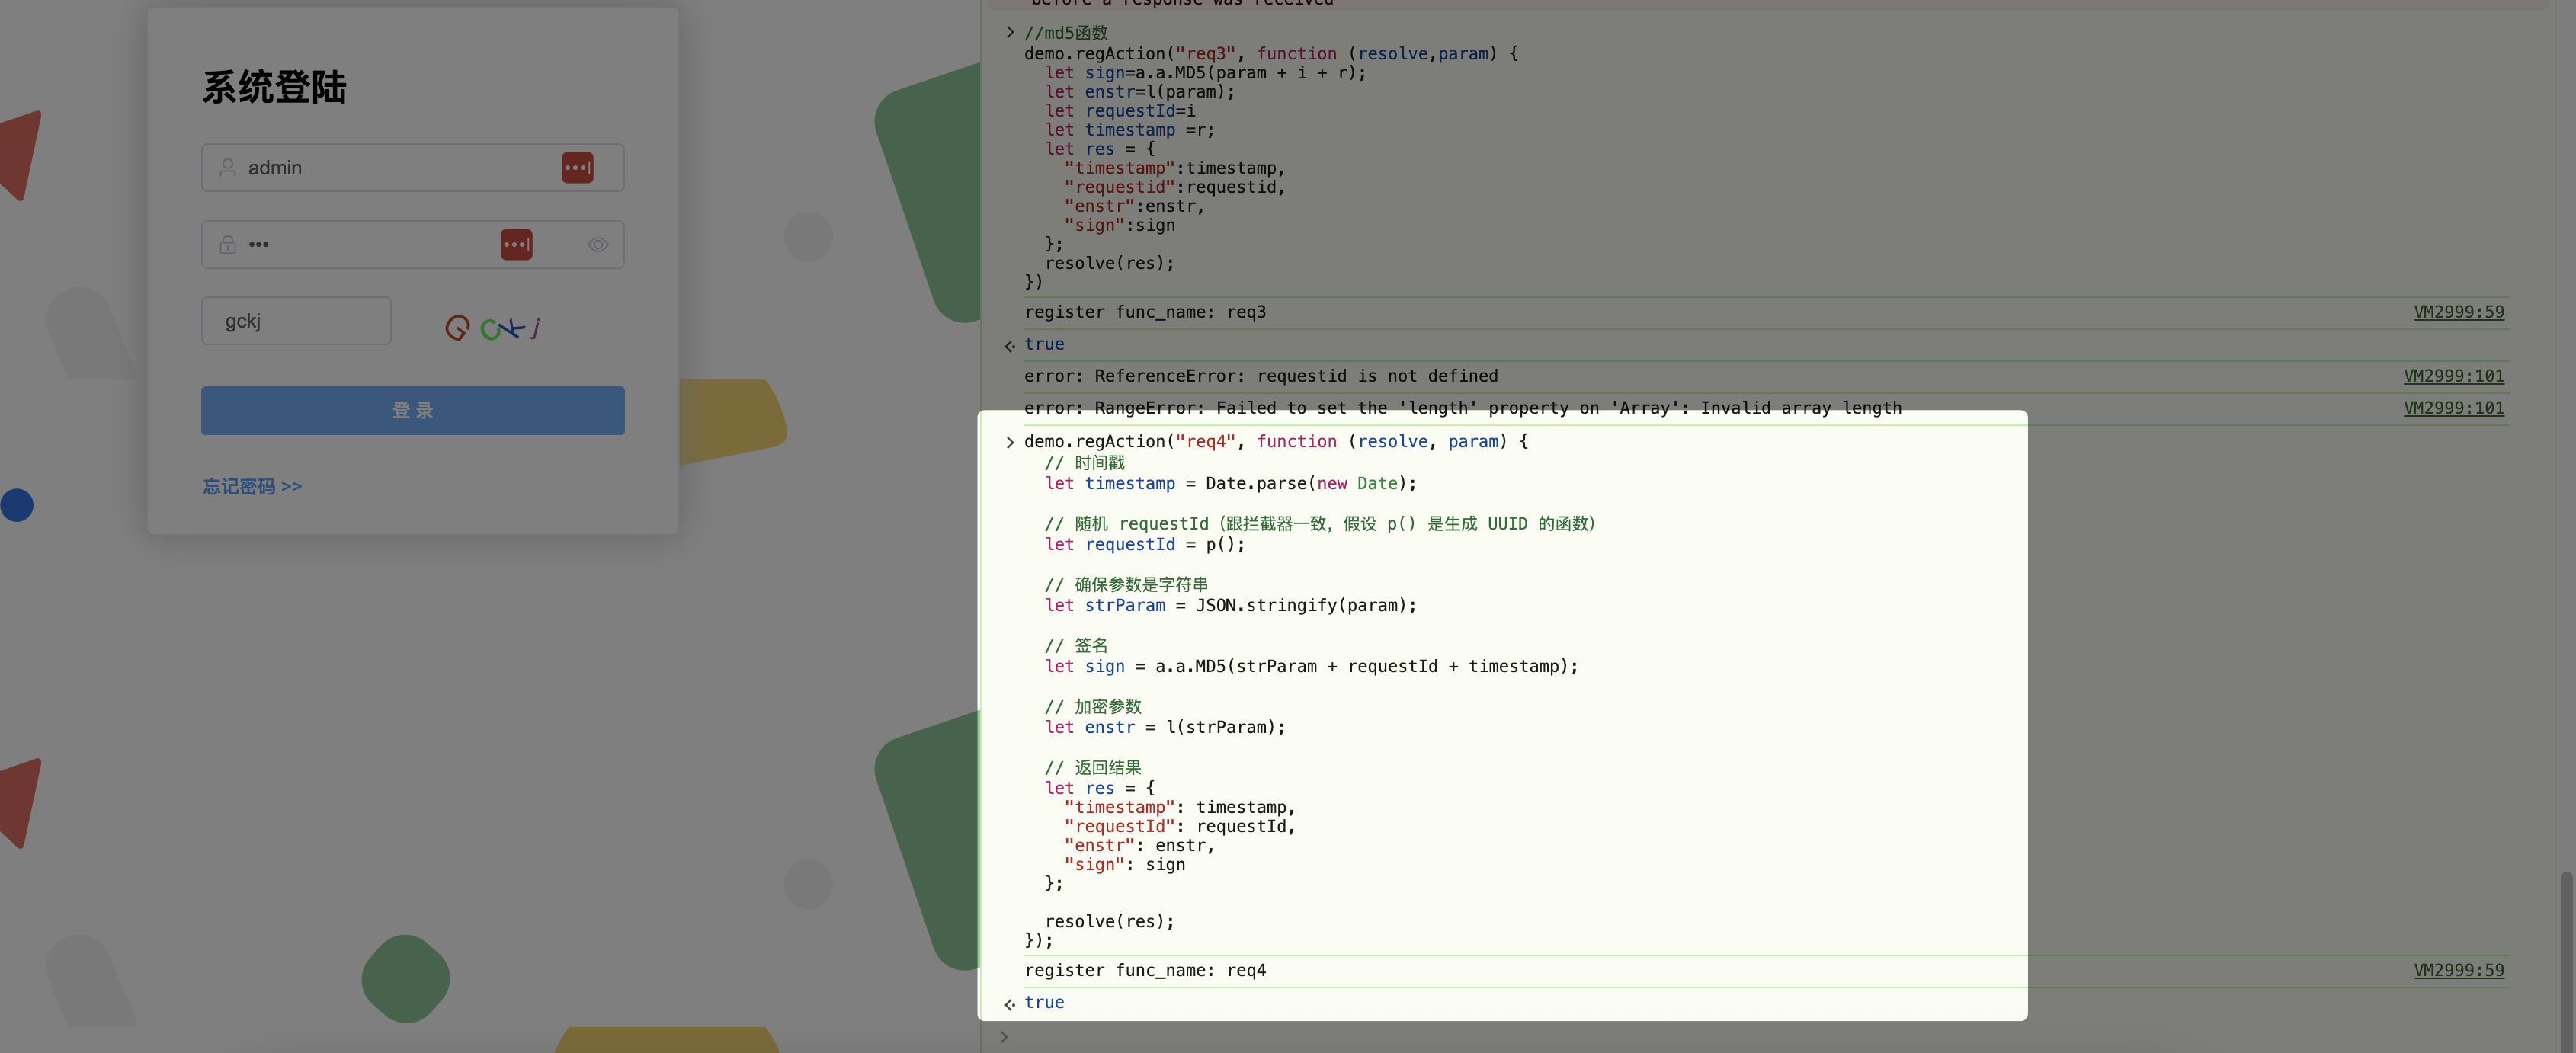The width and height of the screenshot is (2576, 1053).
Task: Click the password manager icon in password field
Action: (516, 244)
